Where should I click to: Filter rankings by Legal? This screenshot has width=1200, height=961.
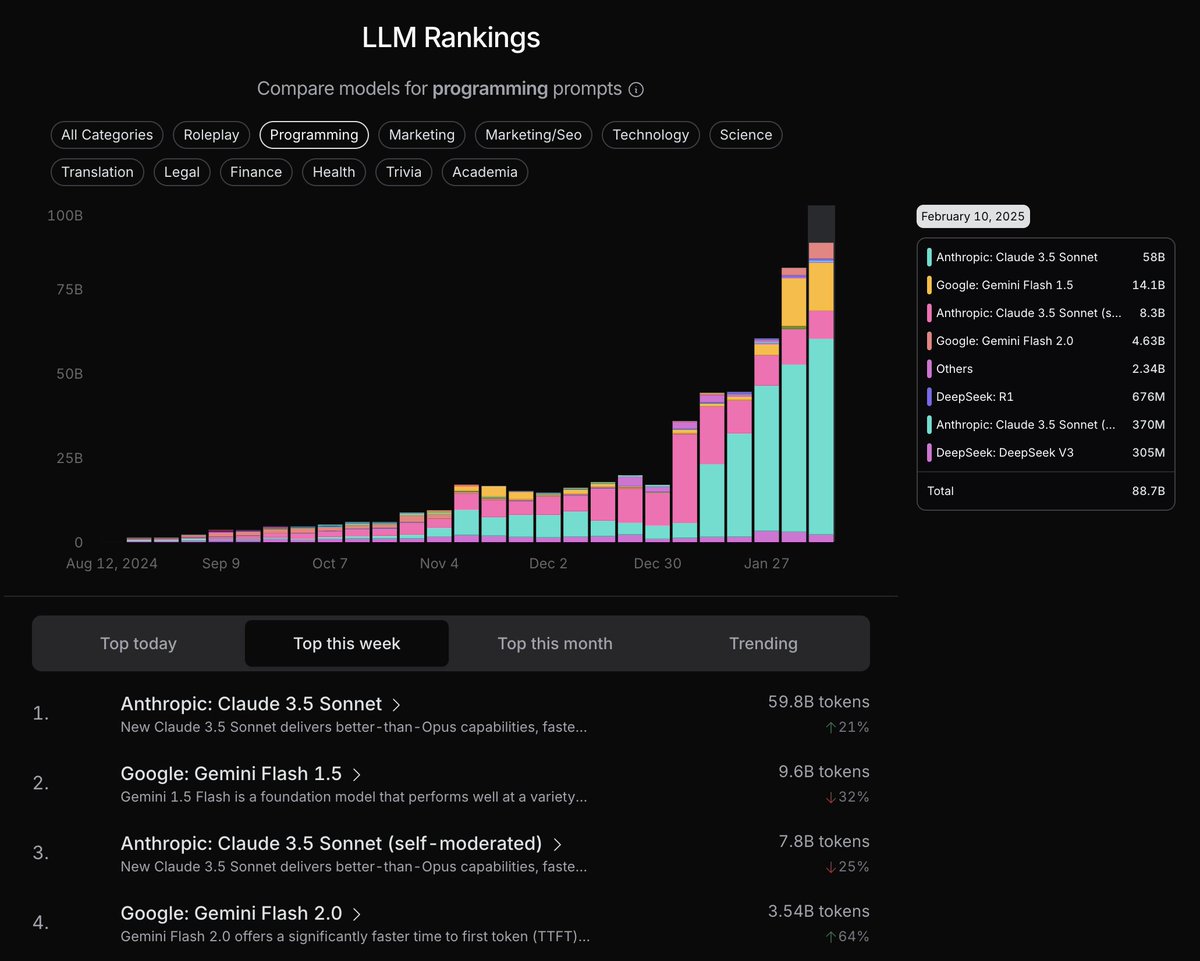[x=182, y=172]
